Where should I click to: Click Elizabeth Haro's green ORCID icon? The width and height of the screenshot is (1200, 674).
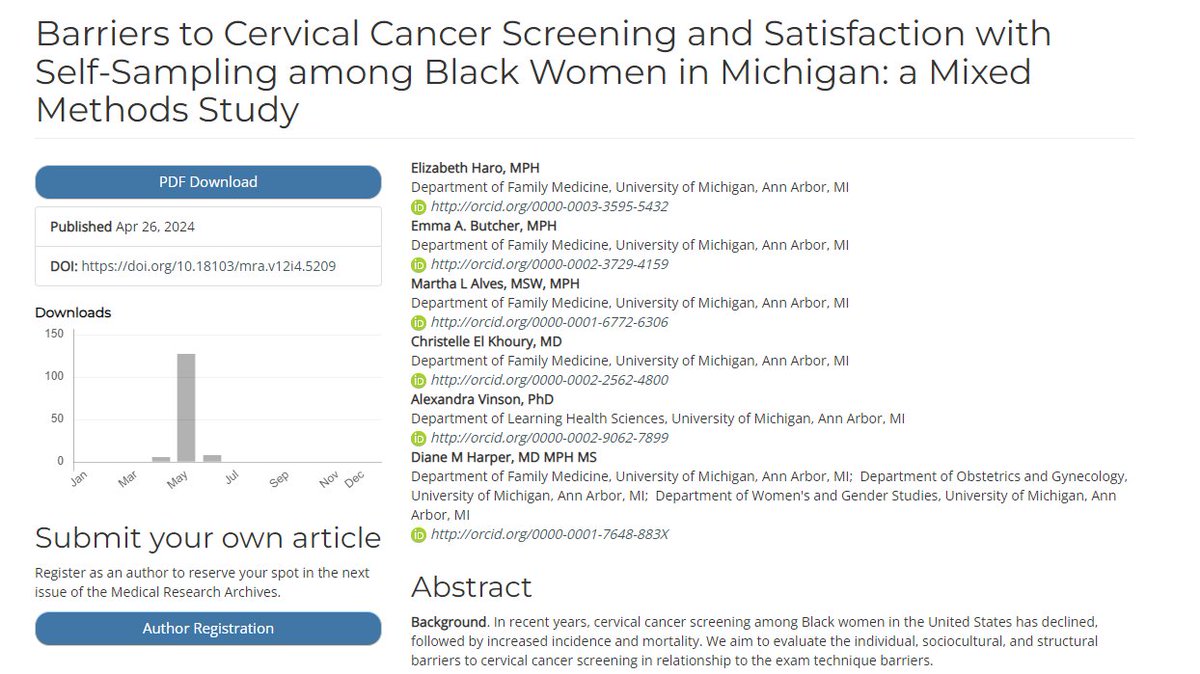tap(418, 209)
